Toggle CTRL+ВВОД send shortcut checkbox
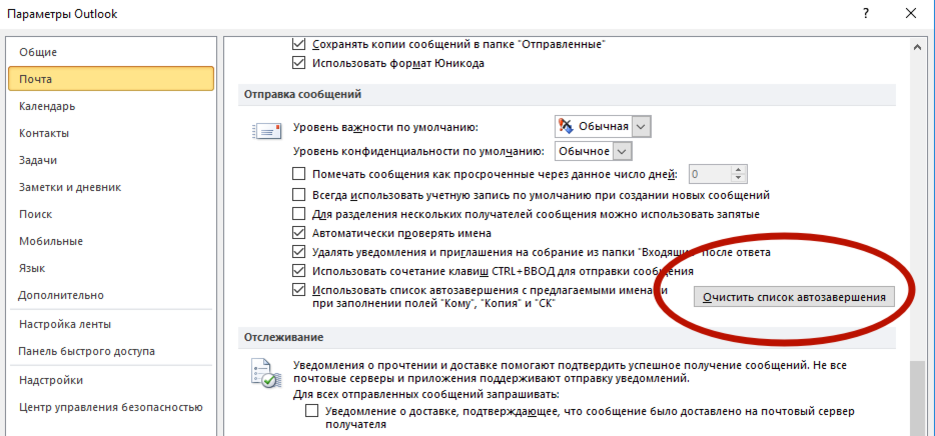Image resolution: width=935 pixels, height=436 pixels. [298, 271]
